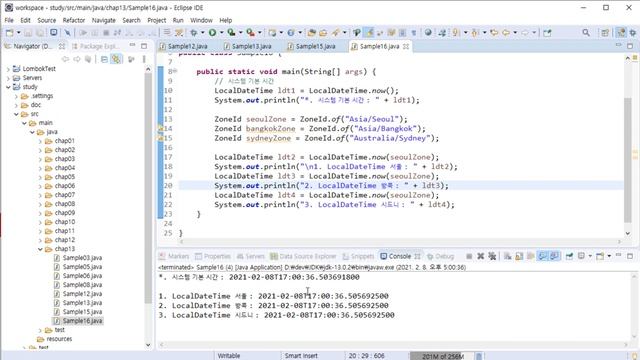
Task: Click the Open Perspective icon
Action: pyautogui.click(x=605, y=33)
